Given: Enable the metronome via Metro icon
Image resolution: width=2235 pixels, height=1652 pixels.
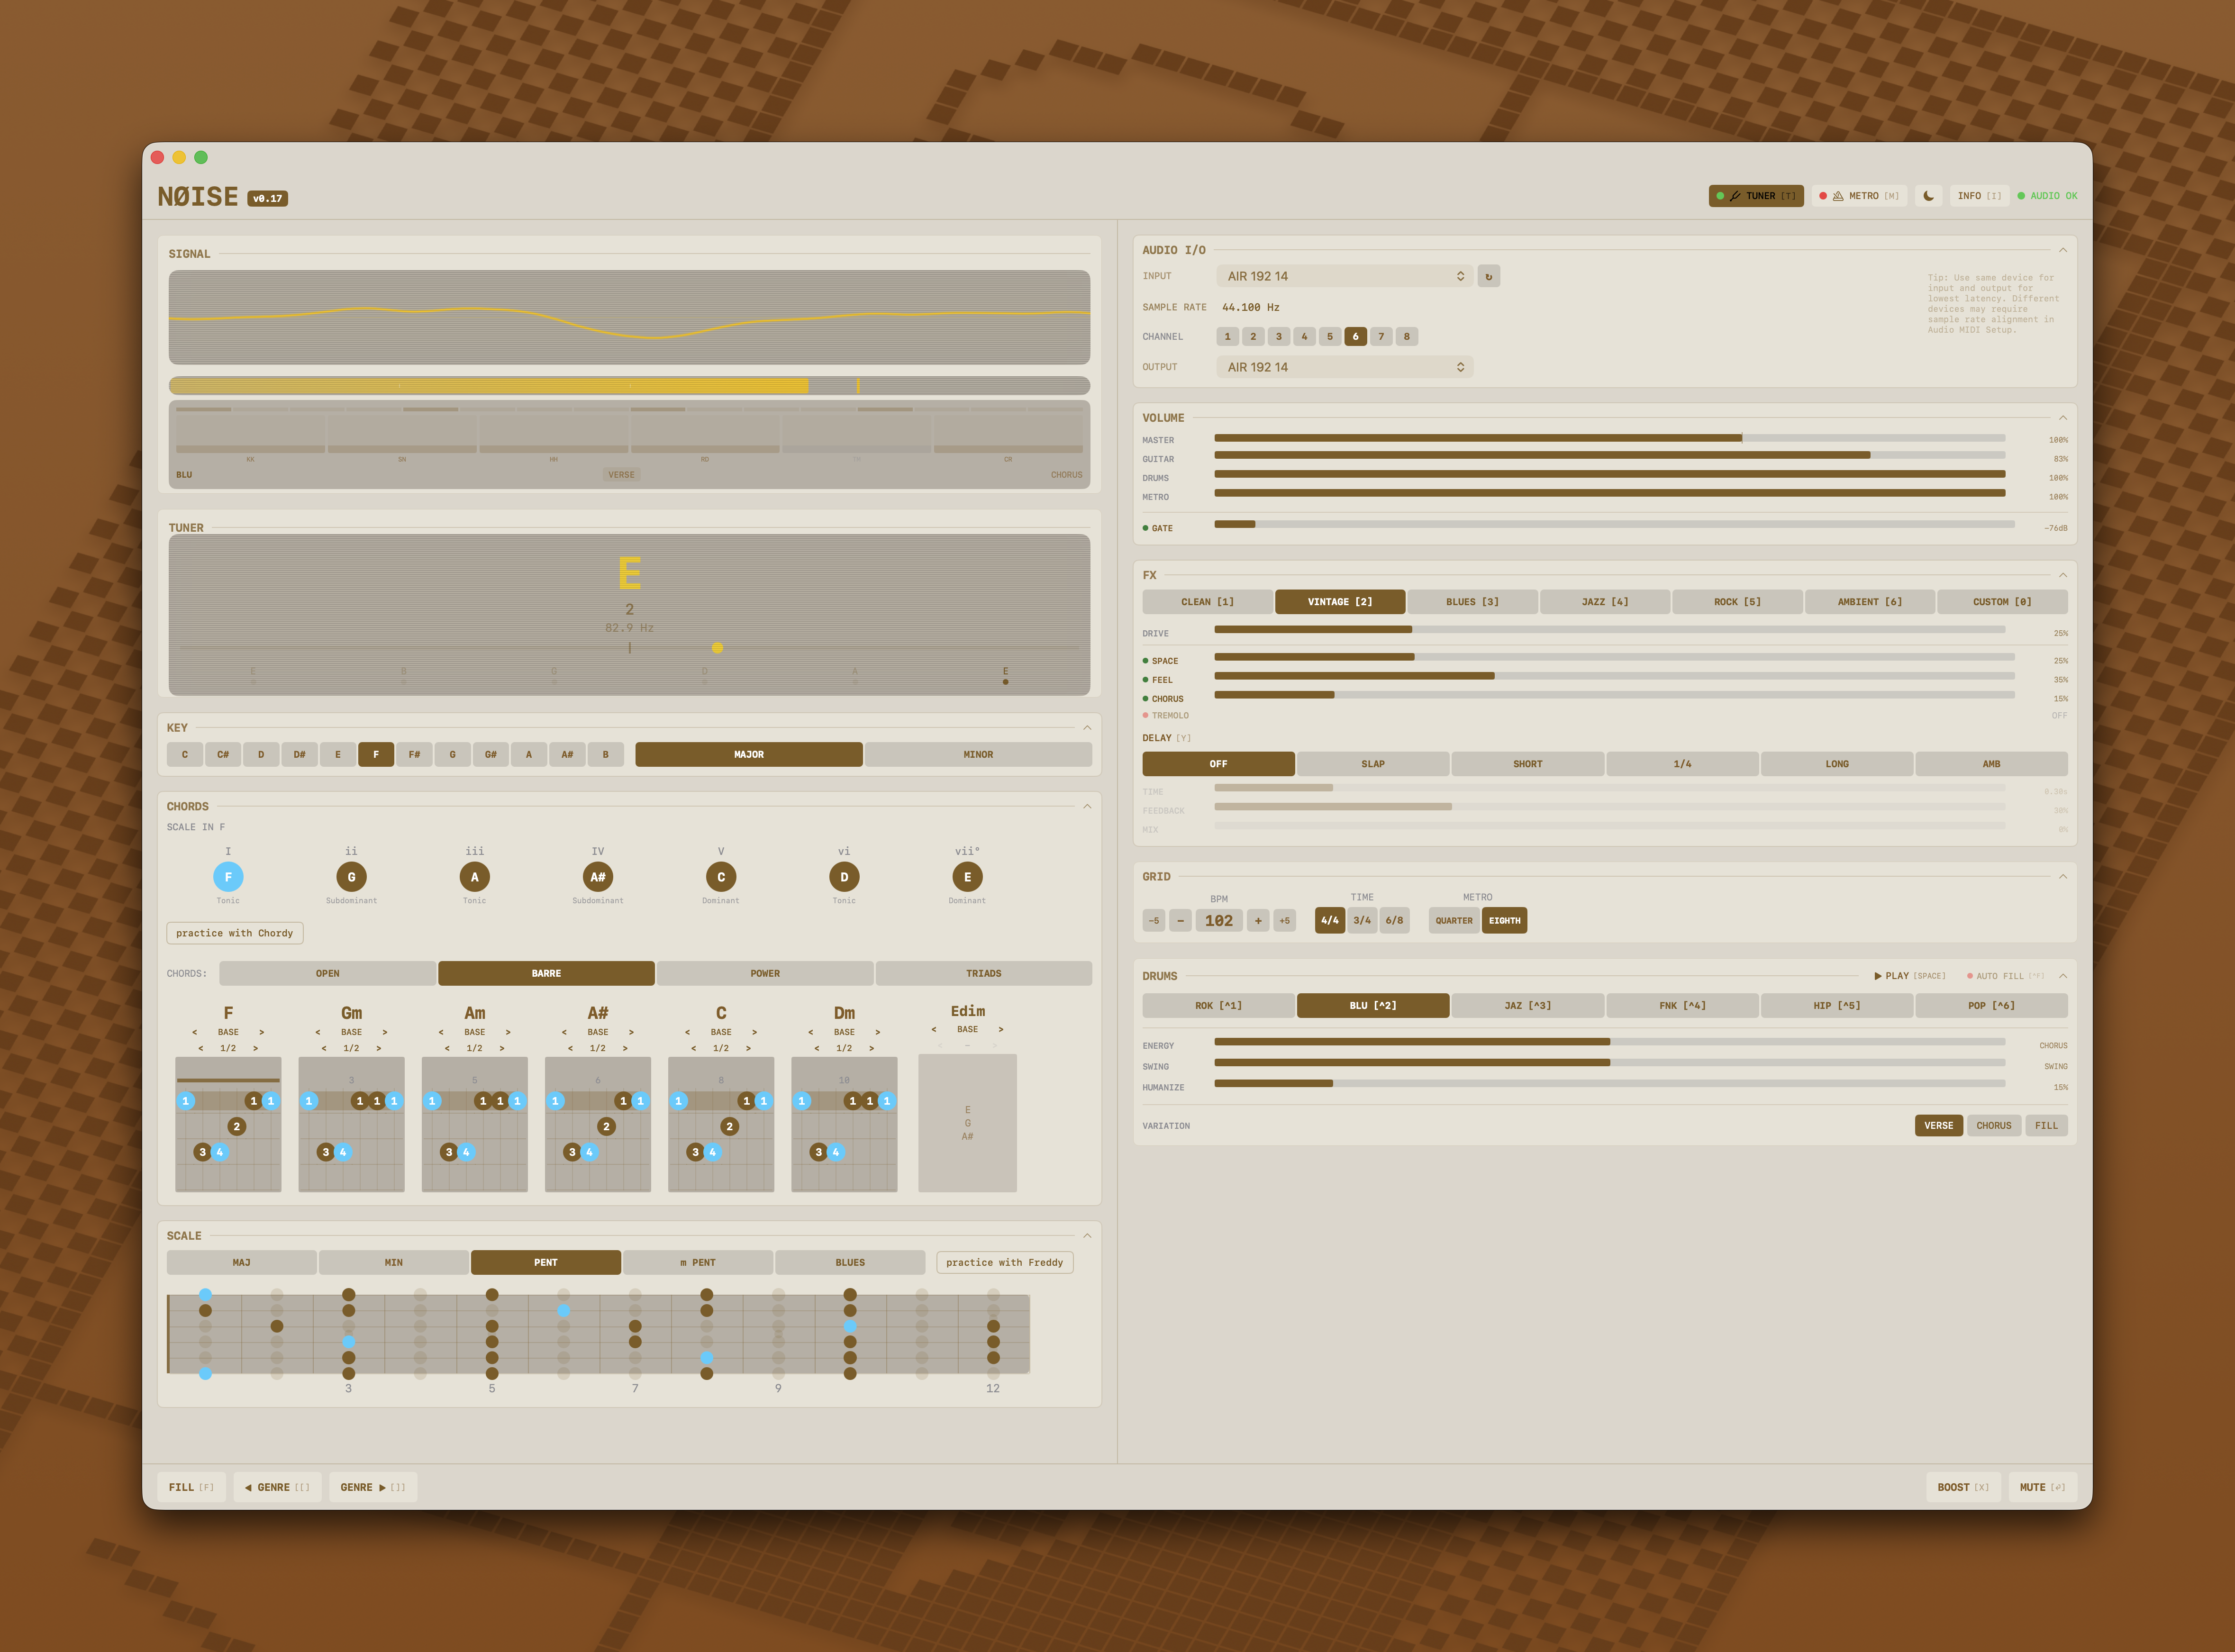Looking at the screenshot, I should tap(1858, 196).
